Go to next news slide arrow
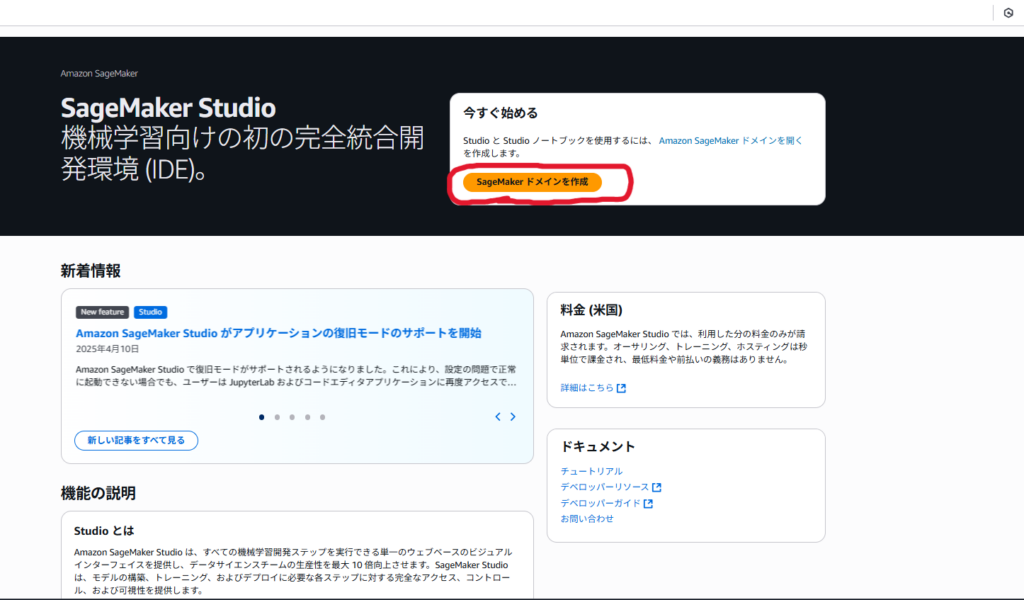The image size is (1024, 600). [513, 417]
